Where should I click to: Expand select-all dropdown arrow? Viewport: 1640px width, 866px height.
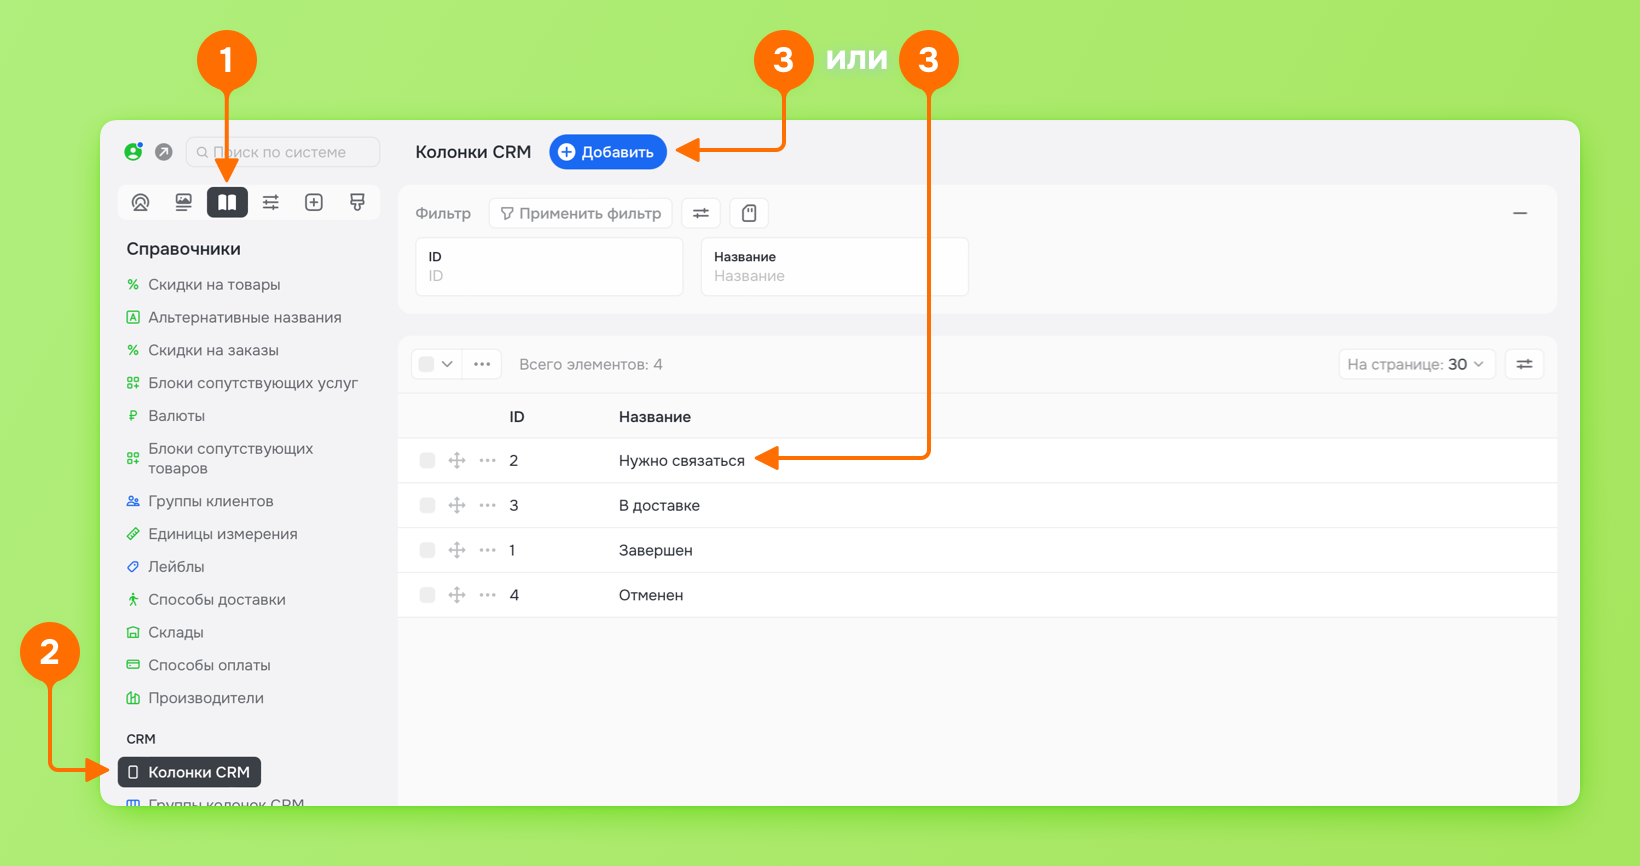coord(447,364)
